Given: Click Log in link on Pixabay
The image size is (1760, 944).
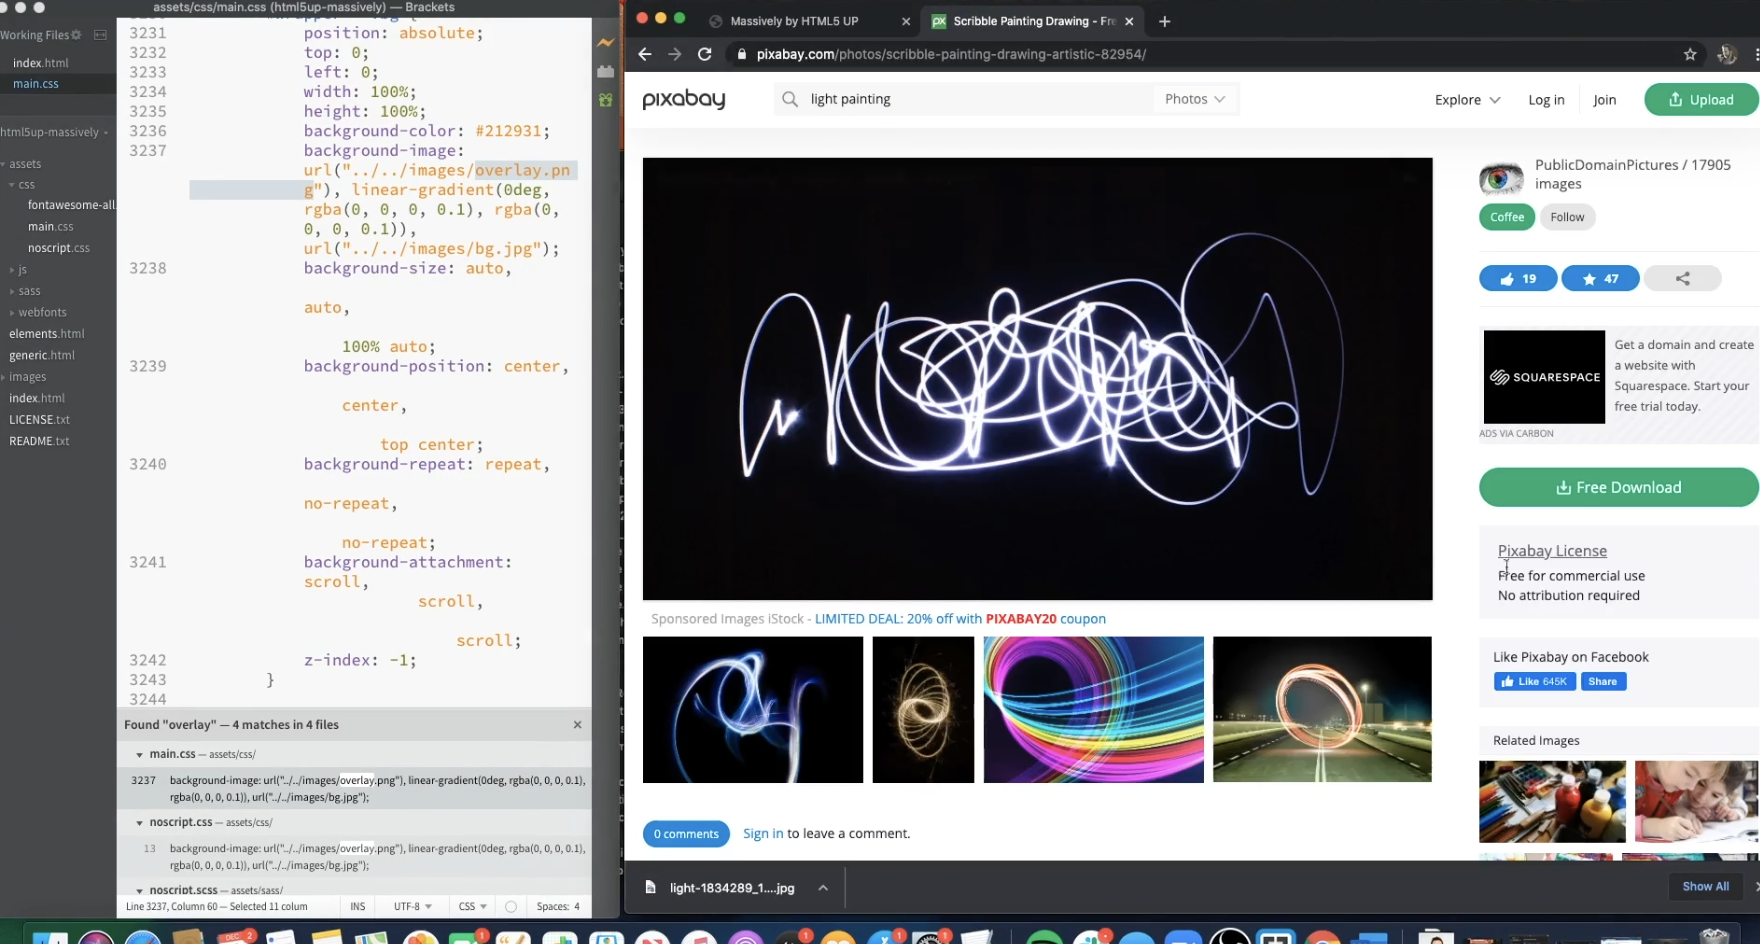Looking at the screenshot, I should point(1546,100).
